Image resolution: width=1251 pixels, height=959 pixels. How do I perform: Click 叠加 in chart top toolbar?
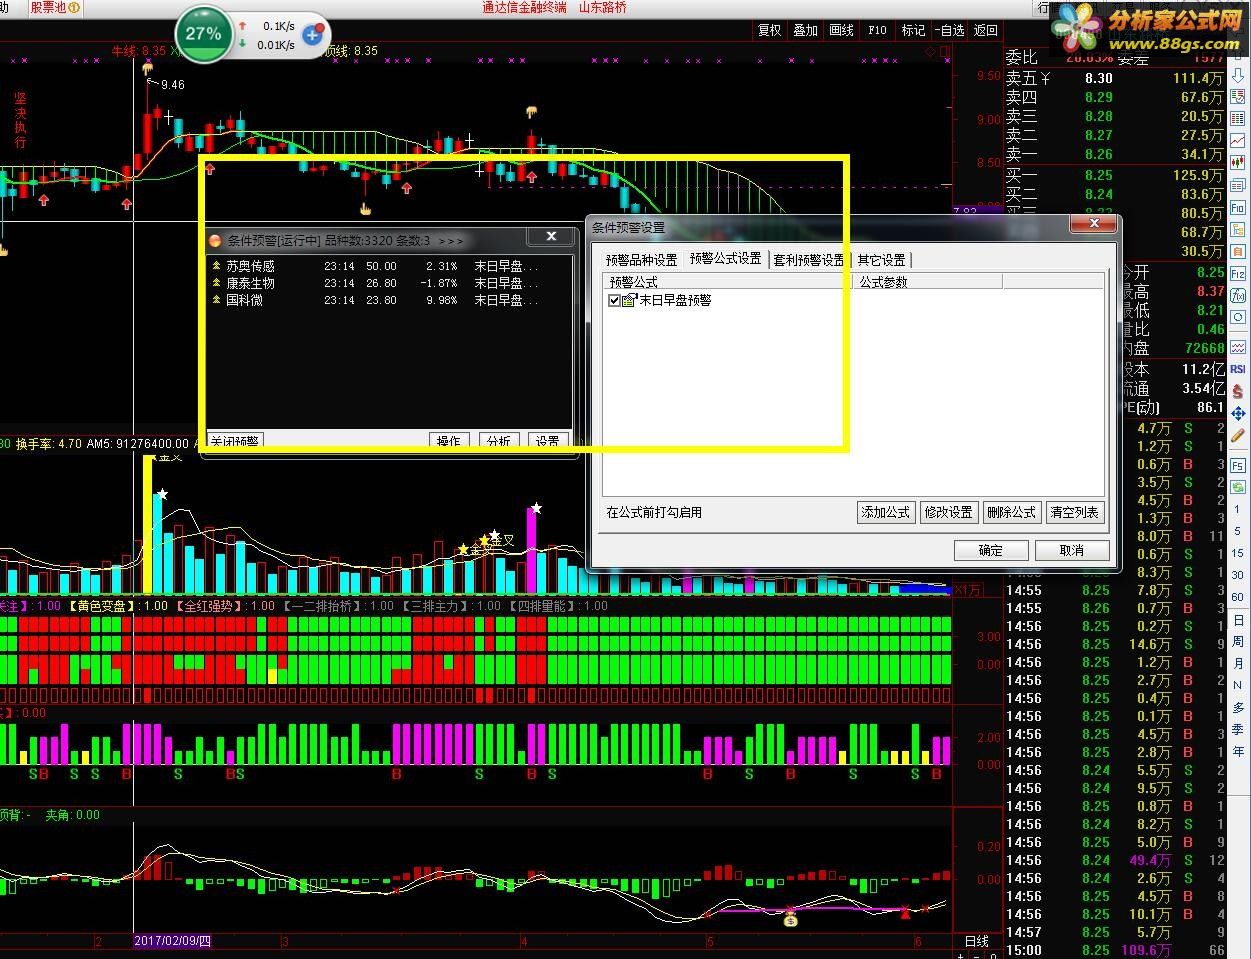[806, 30]
